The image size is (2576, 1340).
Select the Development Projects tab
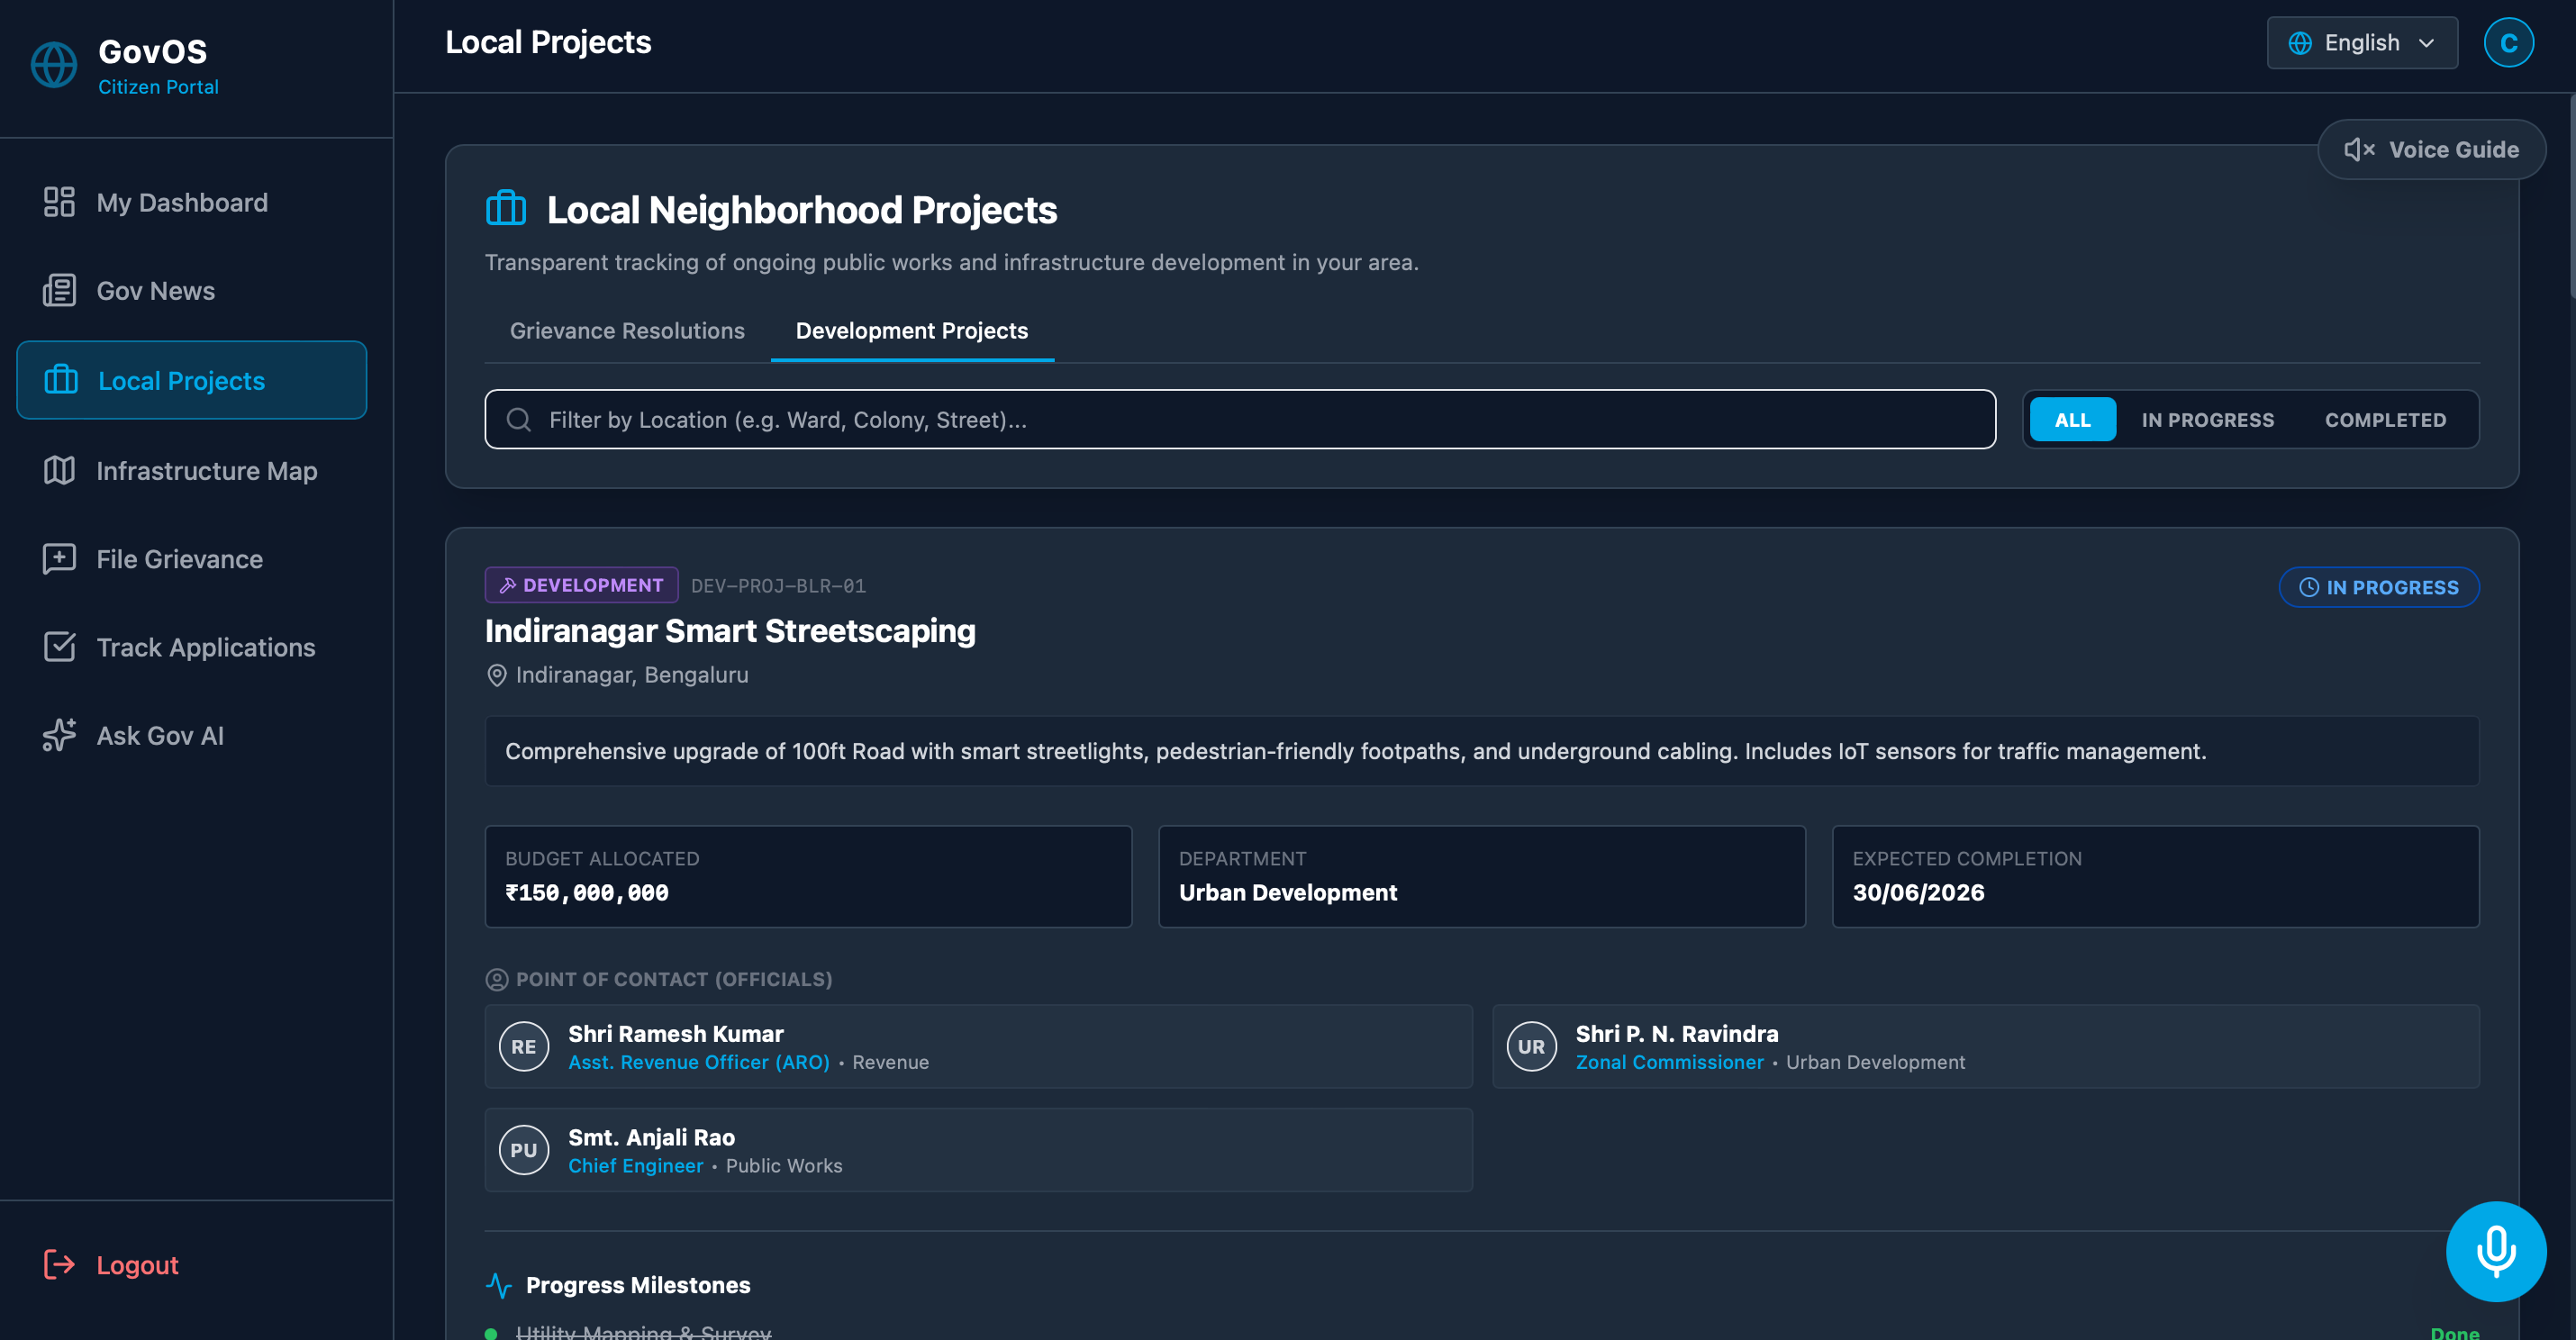coord(911,331)
